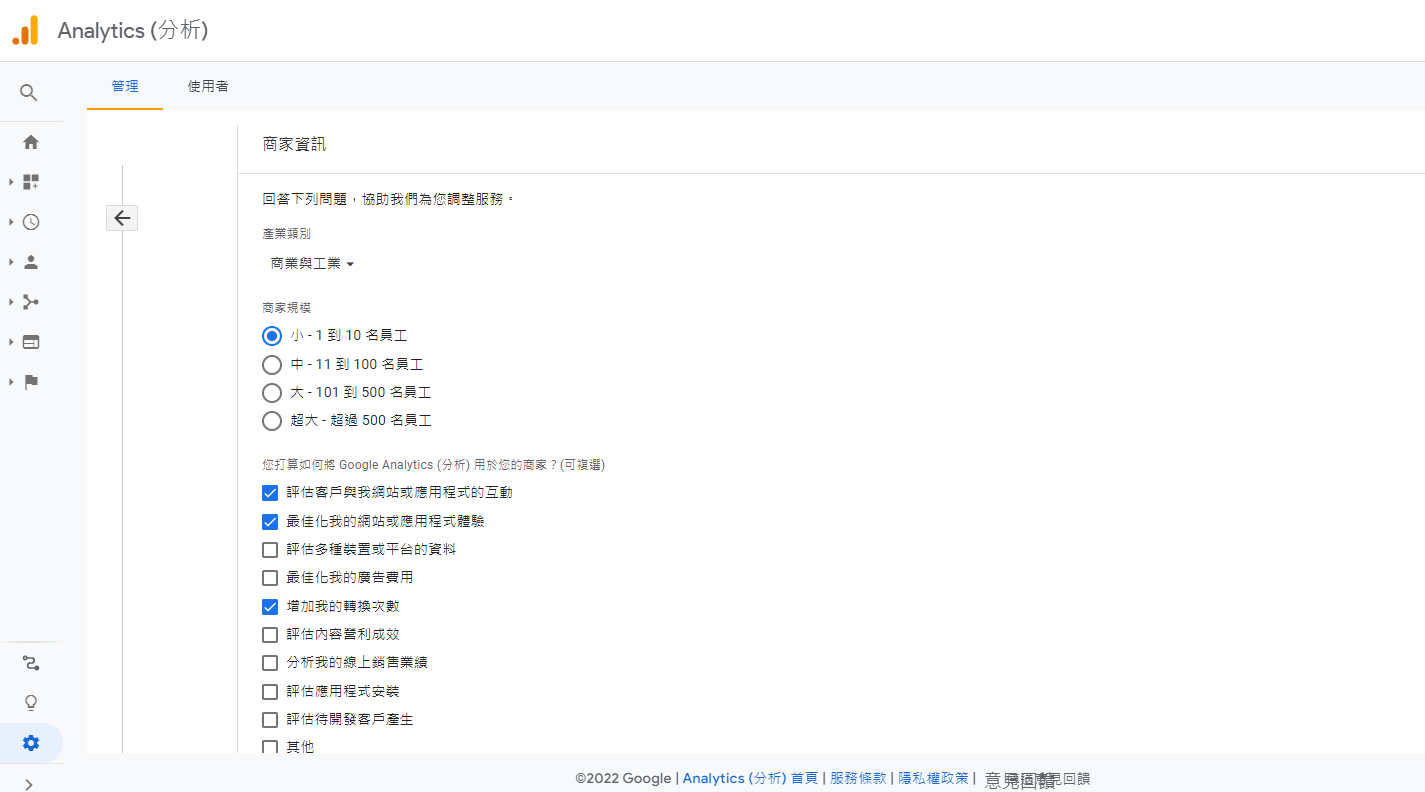1425x792 pixels.
Task: Open 隱私權政策 footer link
Action: tap(934, 778)
